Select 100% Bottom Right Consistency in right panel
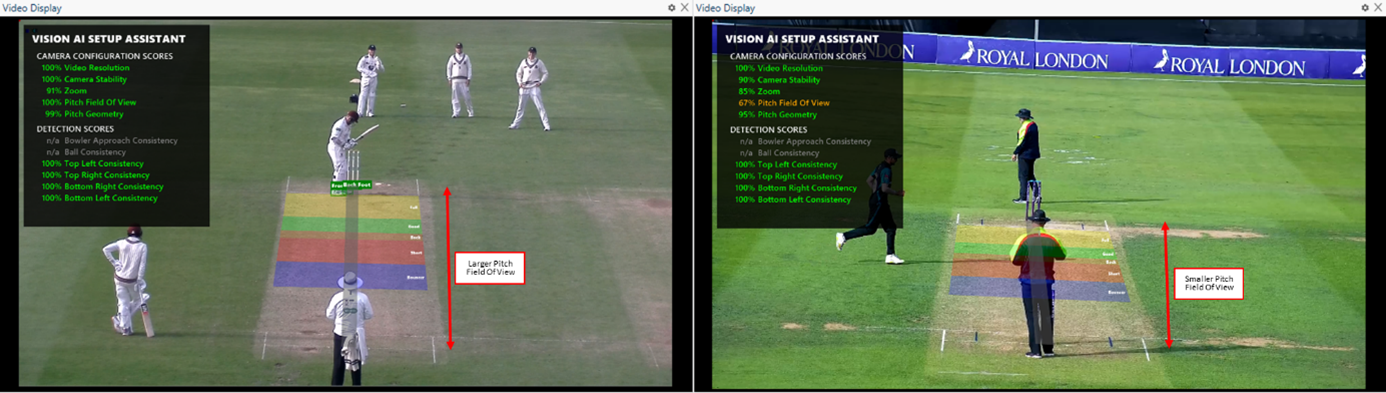This screenshot has height=393, width=1386. 796,188
